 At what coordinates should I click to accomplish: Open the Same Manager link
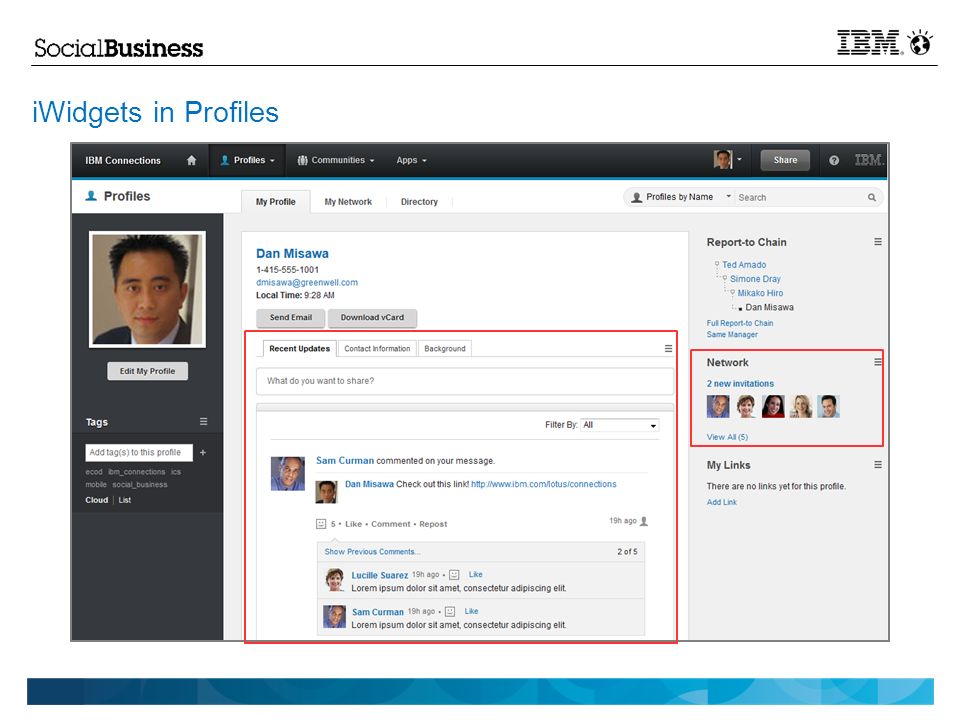point(732,334)
